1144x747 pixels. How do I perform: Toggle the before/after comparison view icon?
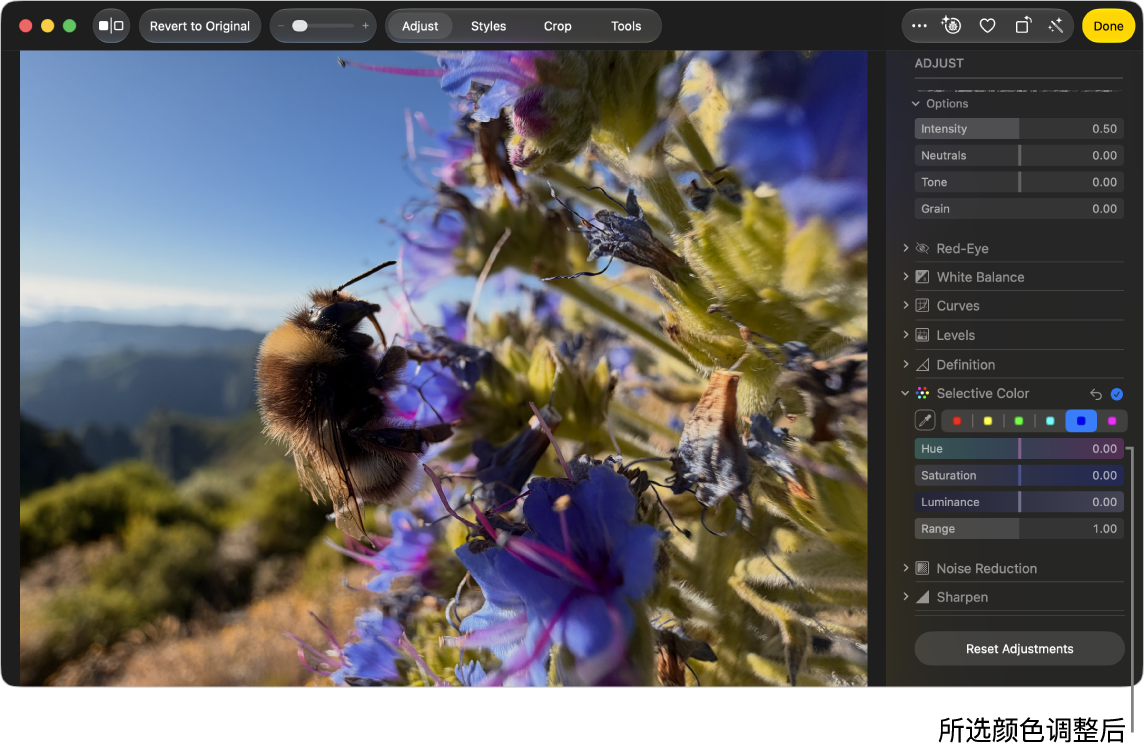coord(111,26)
